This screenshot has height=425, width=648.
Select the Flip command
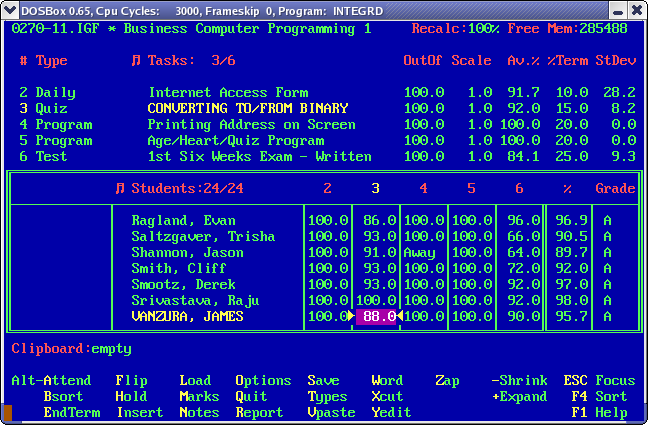coord(131,380)
